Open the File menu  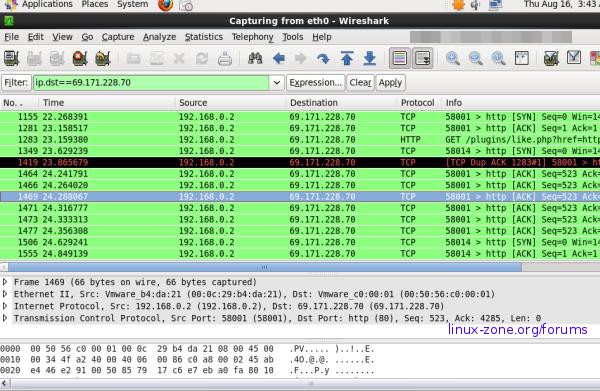click(11, 37)
